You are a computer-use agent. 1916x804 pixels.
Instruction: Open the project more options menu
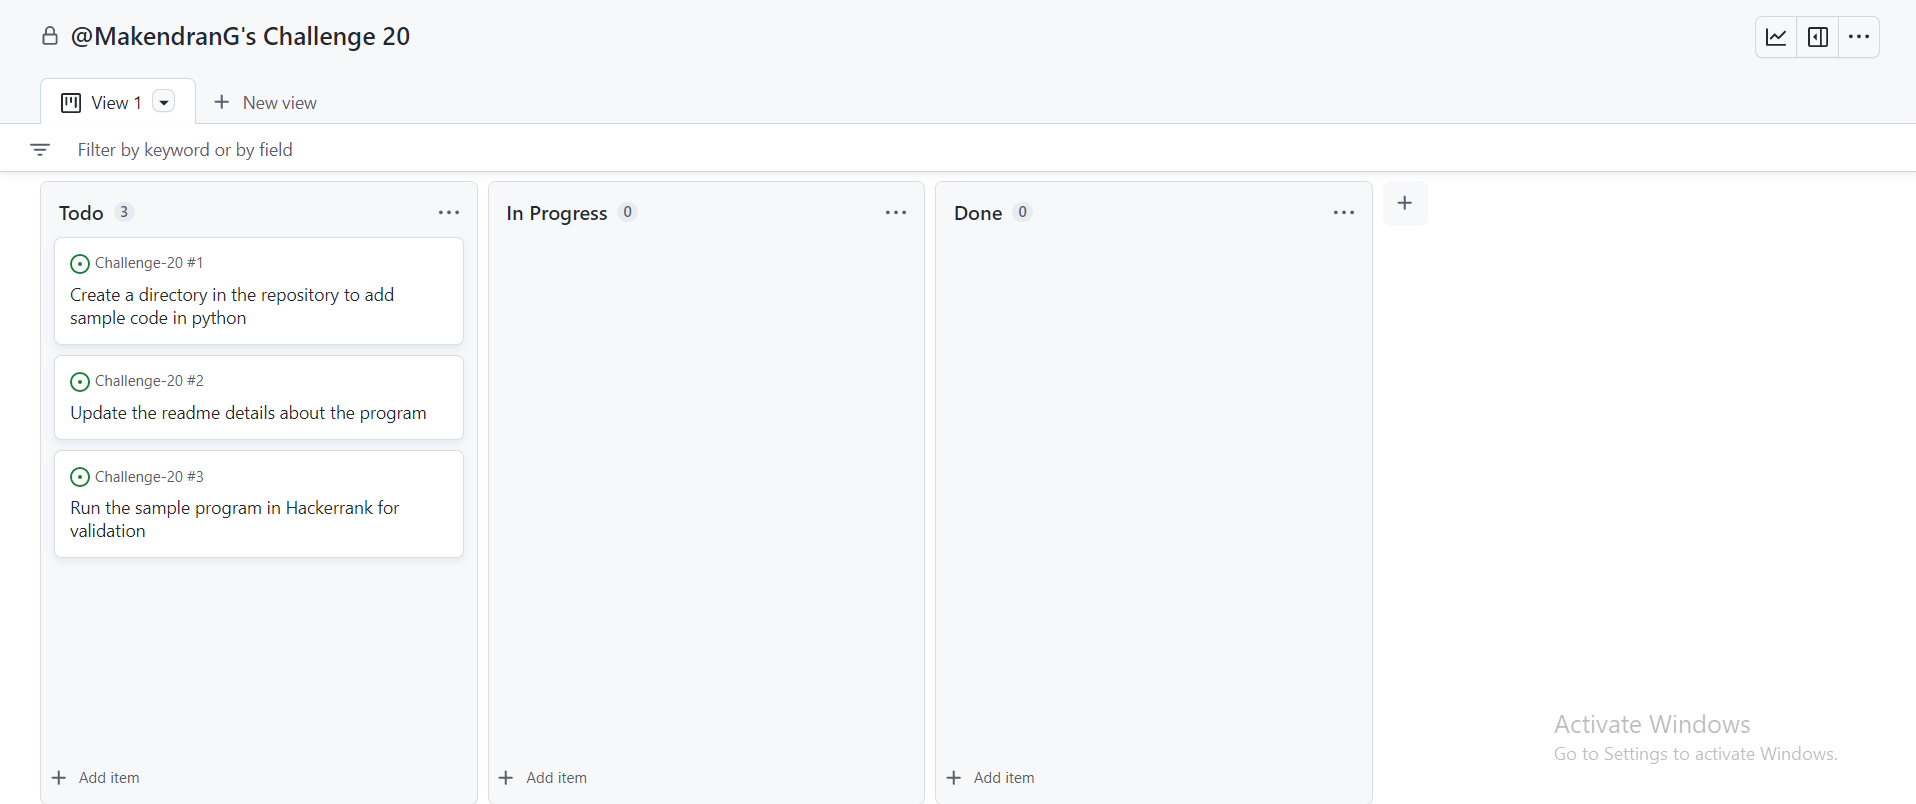click(x=1859, y=37)
